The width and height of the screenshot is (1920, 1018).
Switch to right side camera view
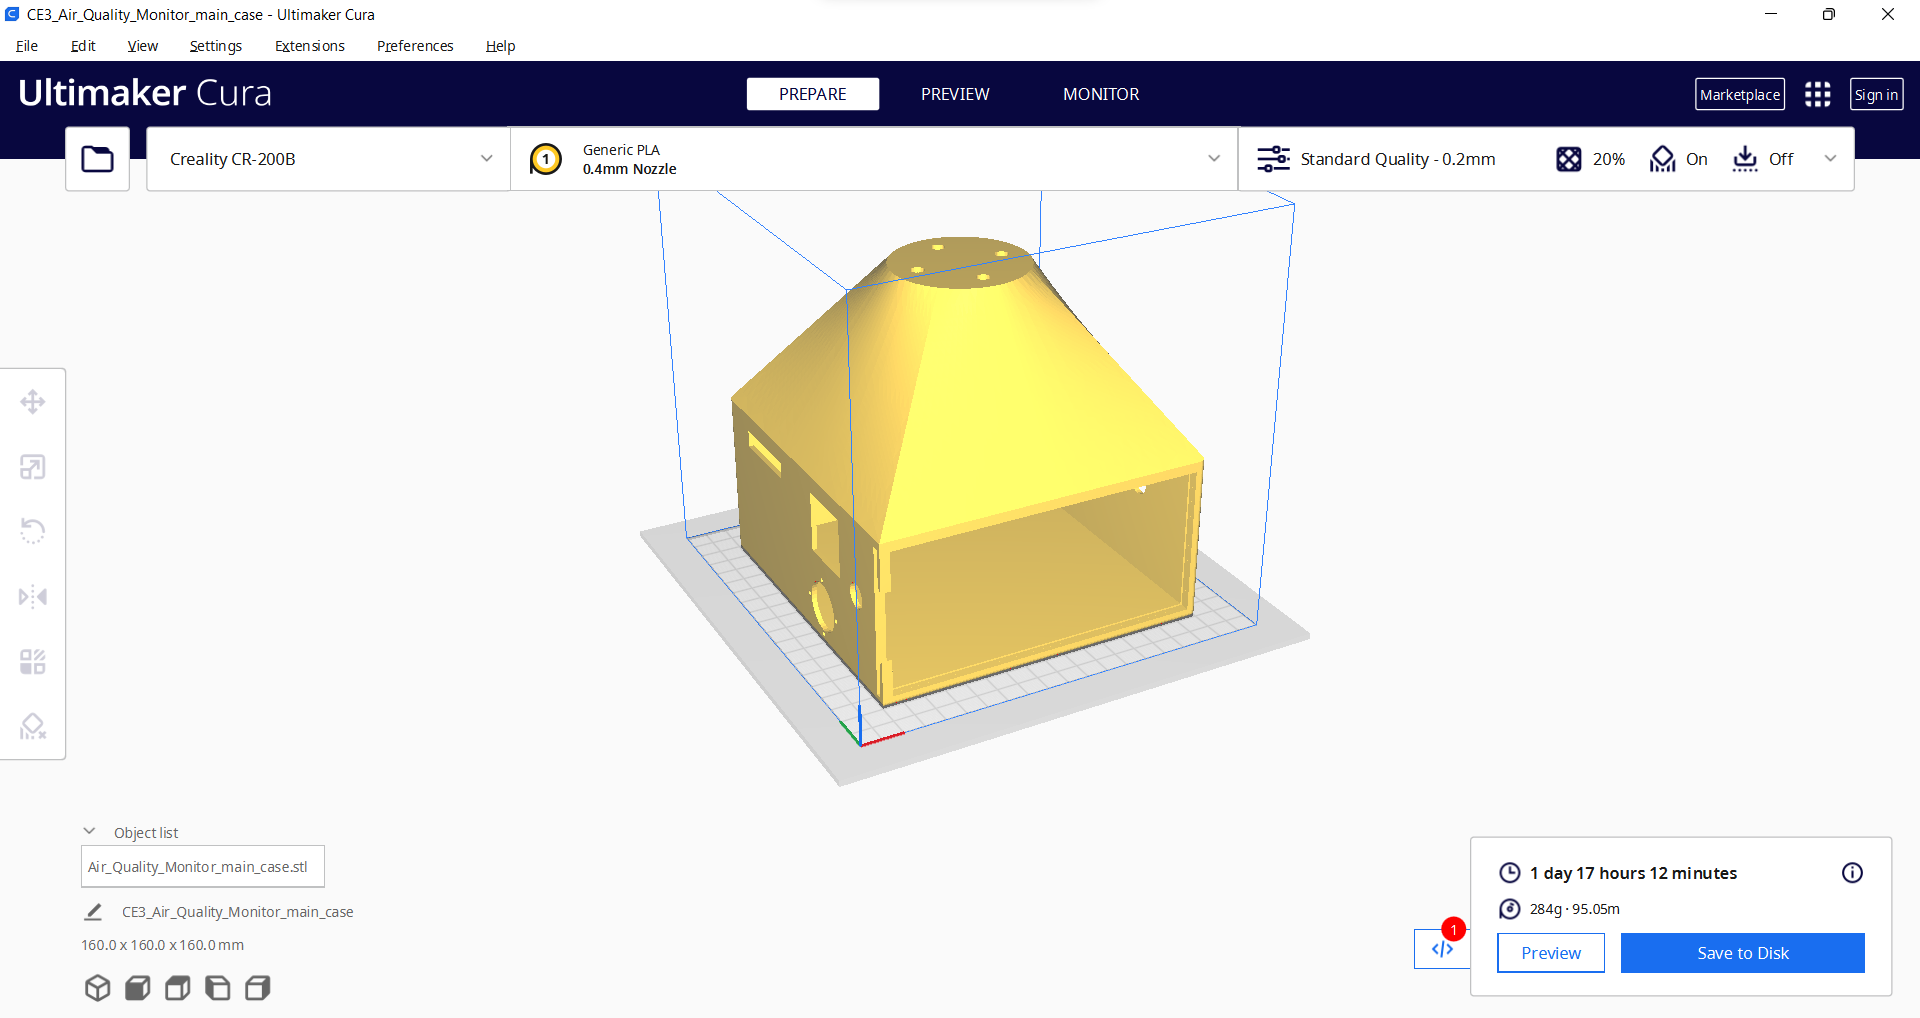(257, 988)
